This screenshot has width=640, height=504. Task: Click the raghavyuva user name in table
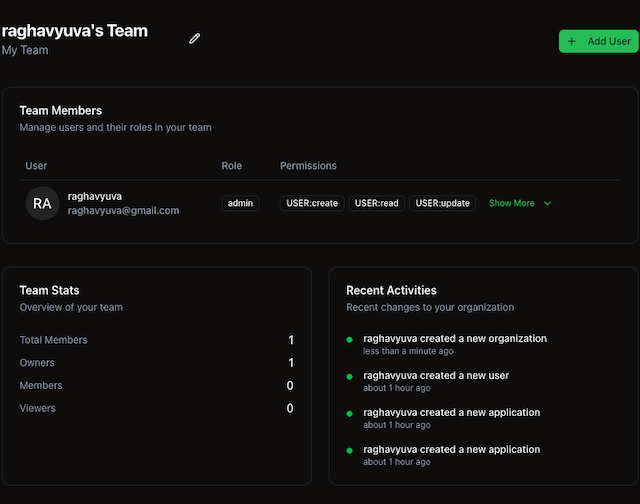click(x=95, y=196)
